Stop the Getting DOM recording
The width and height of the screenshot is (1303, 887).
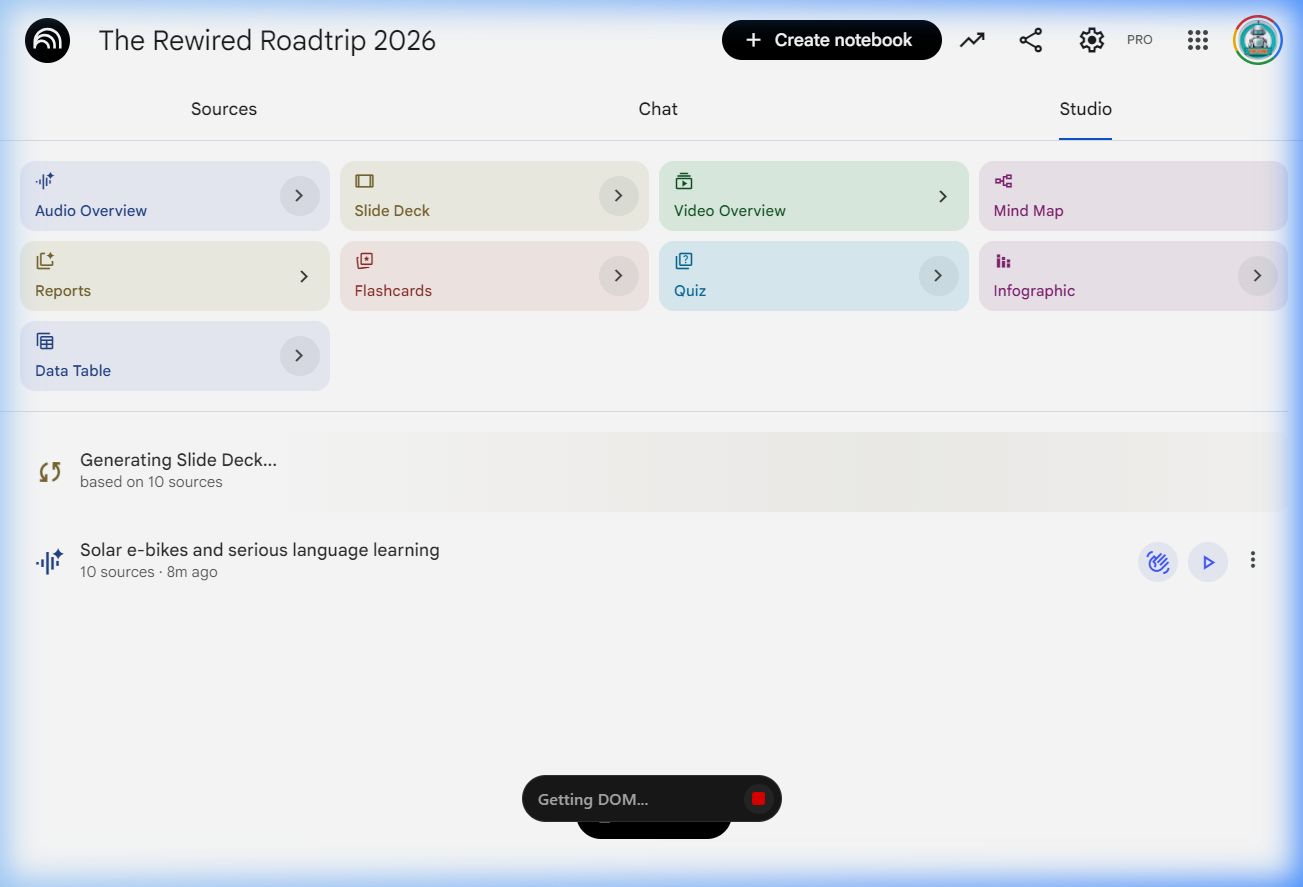(758, 798)
